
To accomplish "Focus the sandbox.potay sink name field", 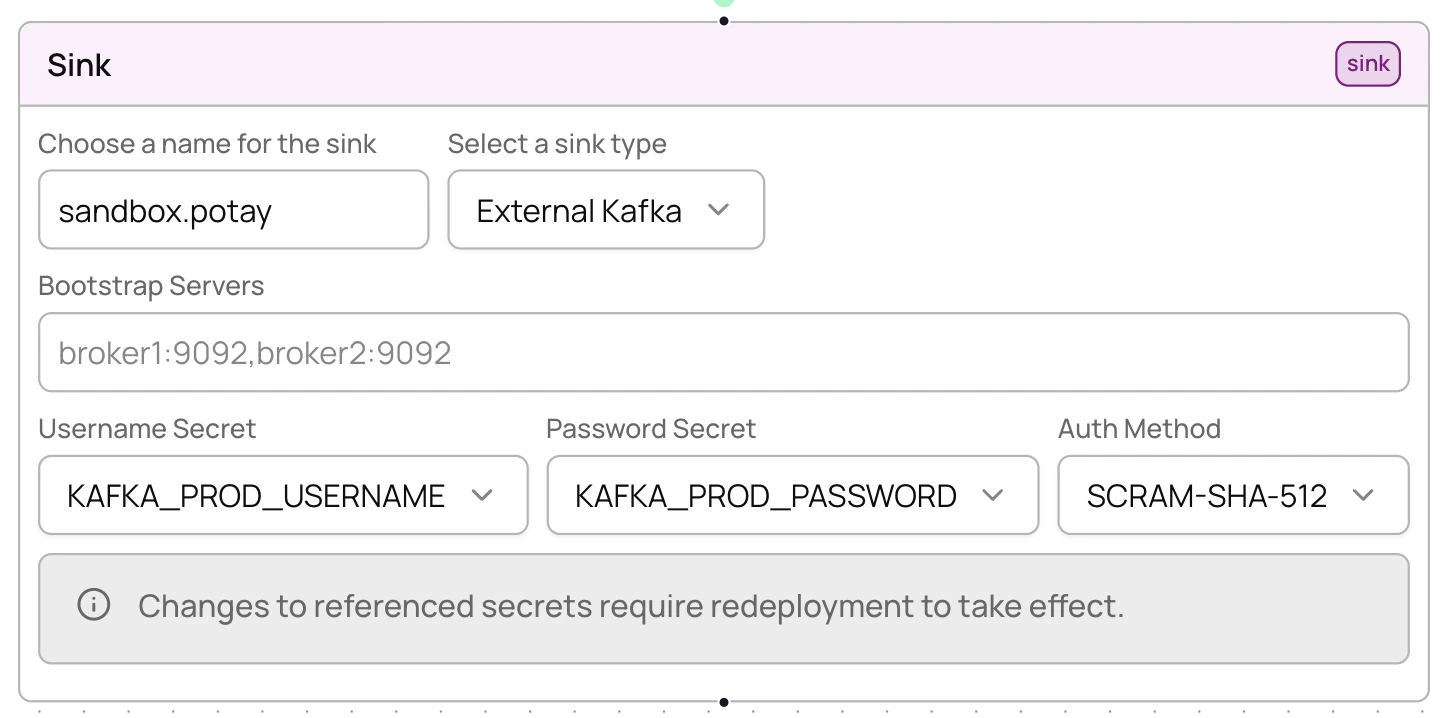I will click(x=233, y=210).
